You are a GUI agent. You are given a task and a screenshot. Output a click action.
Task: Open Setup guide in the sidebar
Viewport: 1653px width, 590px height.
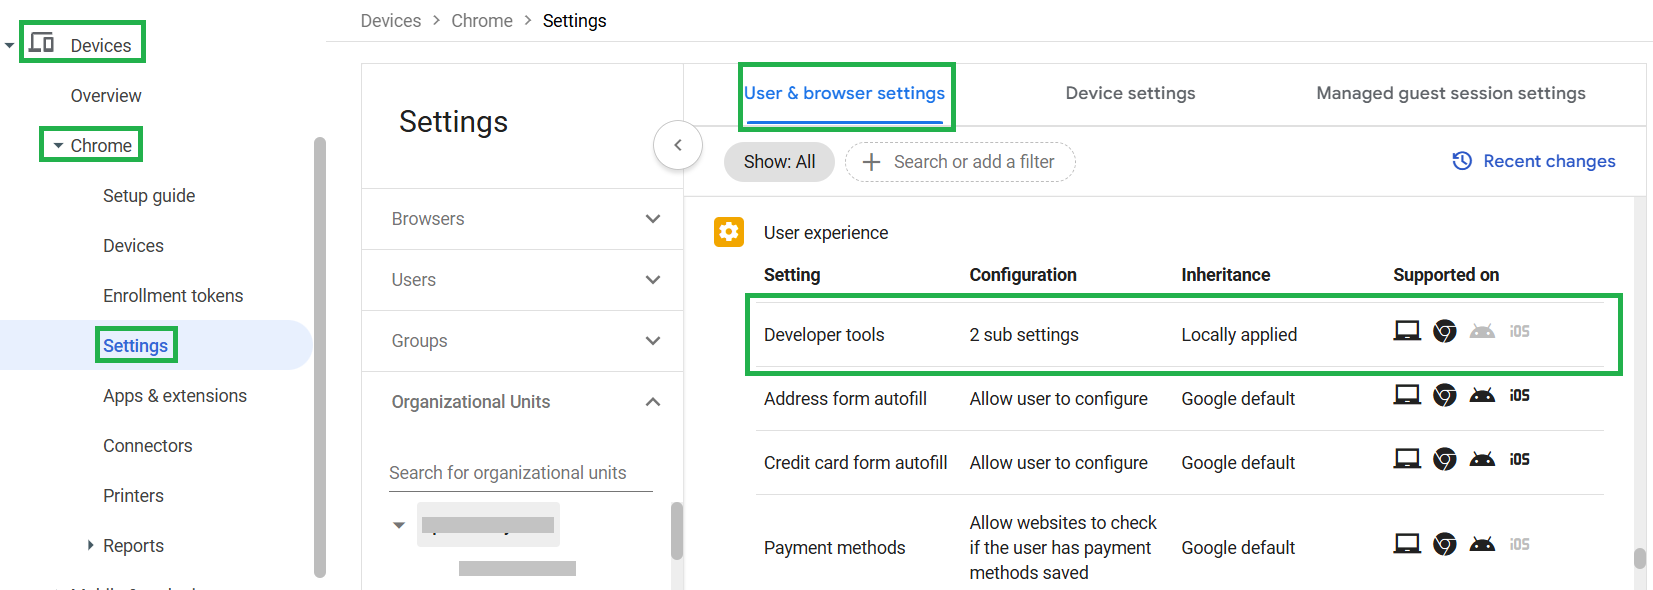pos(149,196)
